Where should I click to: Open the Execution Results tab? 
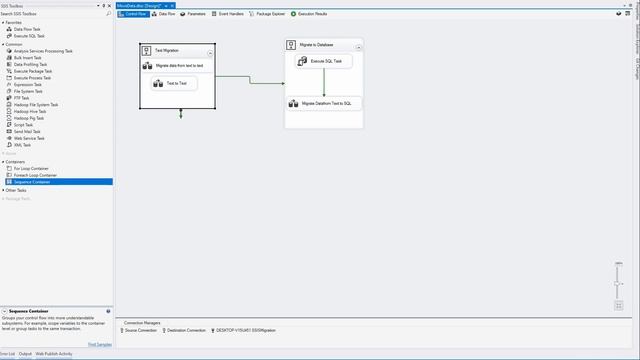tap(309, 14)
